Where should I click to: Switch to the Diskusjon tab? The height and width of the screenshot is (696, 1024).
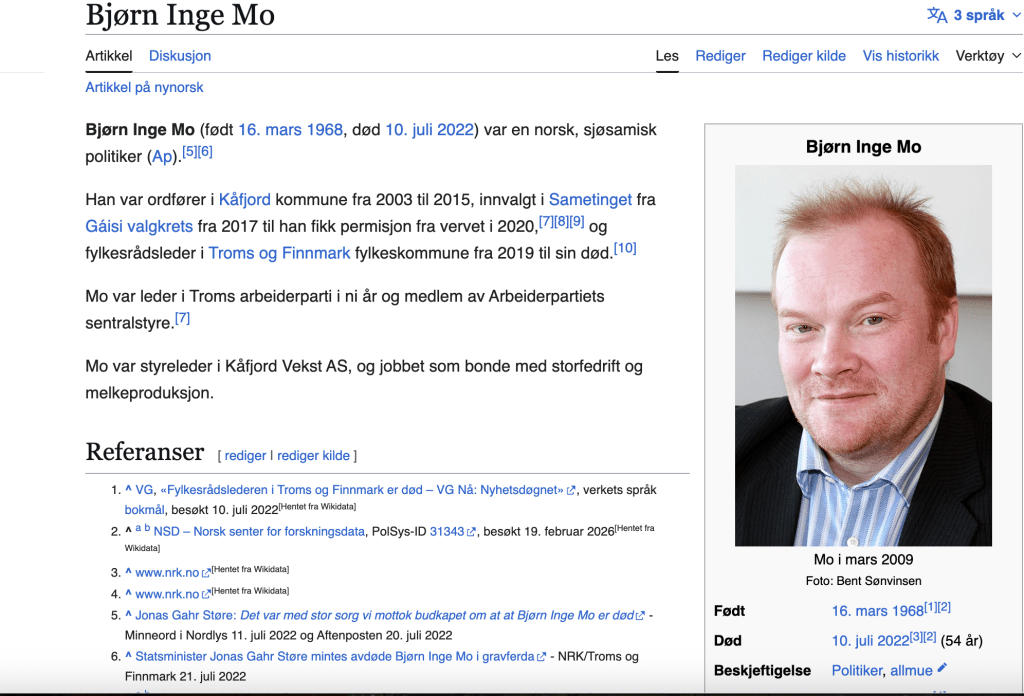(180, 56)
